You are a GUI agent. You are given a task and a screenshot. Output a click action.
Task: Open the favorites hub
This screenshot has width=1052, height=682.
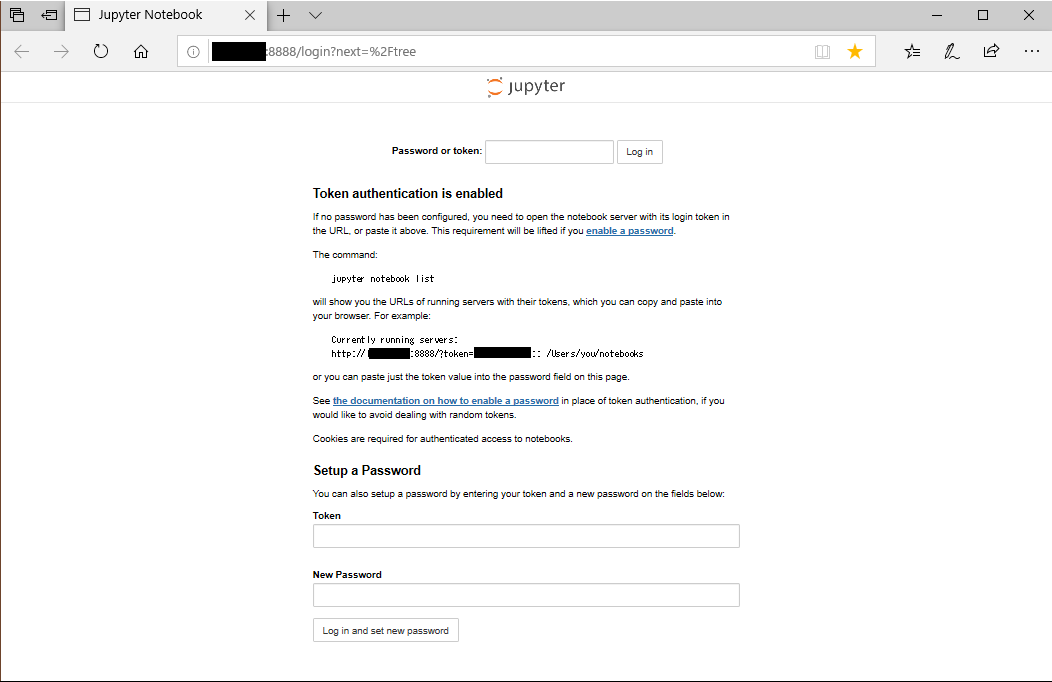[912, 52]
